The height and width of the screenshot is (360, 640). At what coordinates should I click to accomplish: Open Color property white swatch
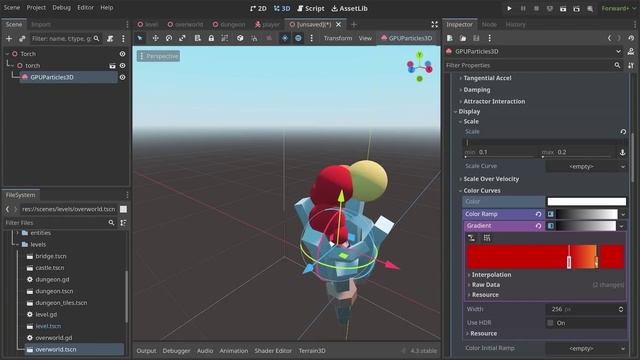click(x=586, y=202)
